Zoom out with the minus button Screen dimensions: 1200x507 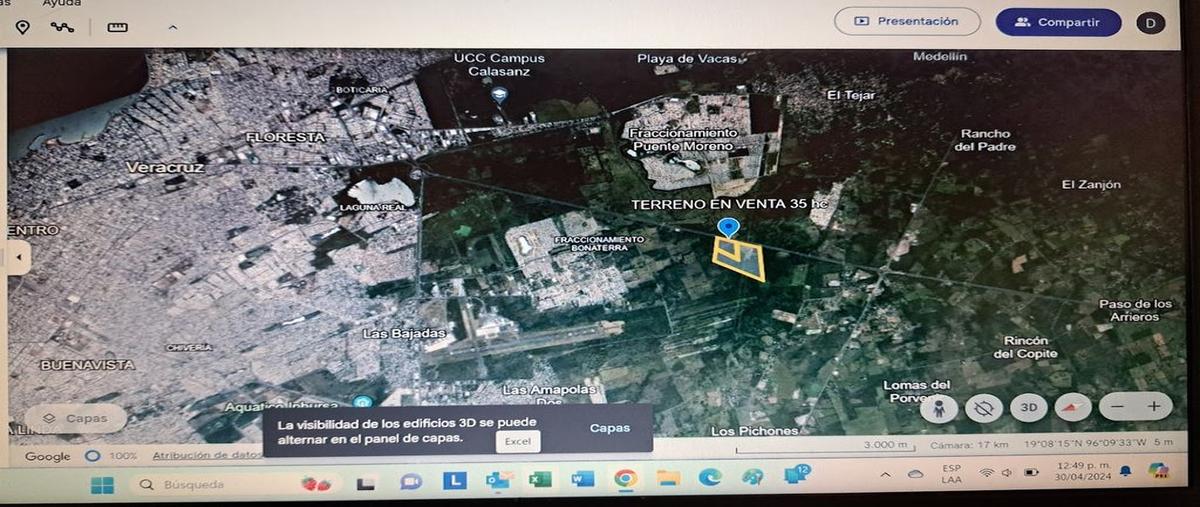click(1117, 406)
